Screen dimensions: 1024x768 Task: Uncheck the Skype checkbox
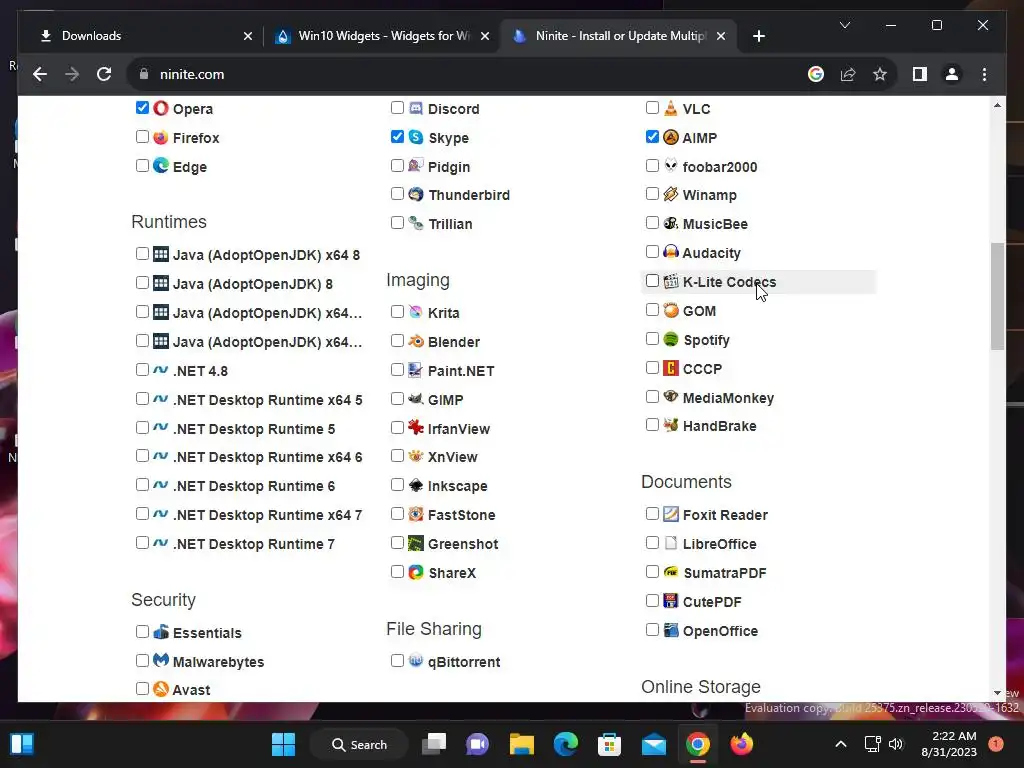pyautogui.click(x=397, y=136)
